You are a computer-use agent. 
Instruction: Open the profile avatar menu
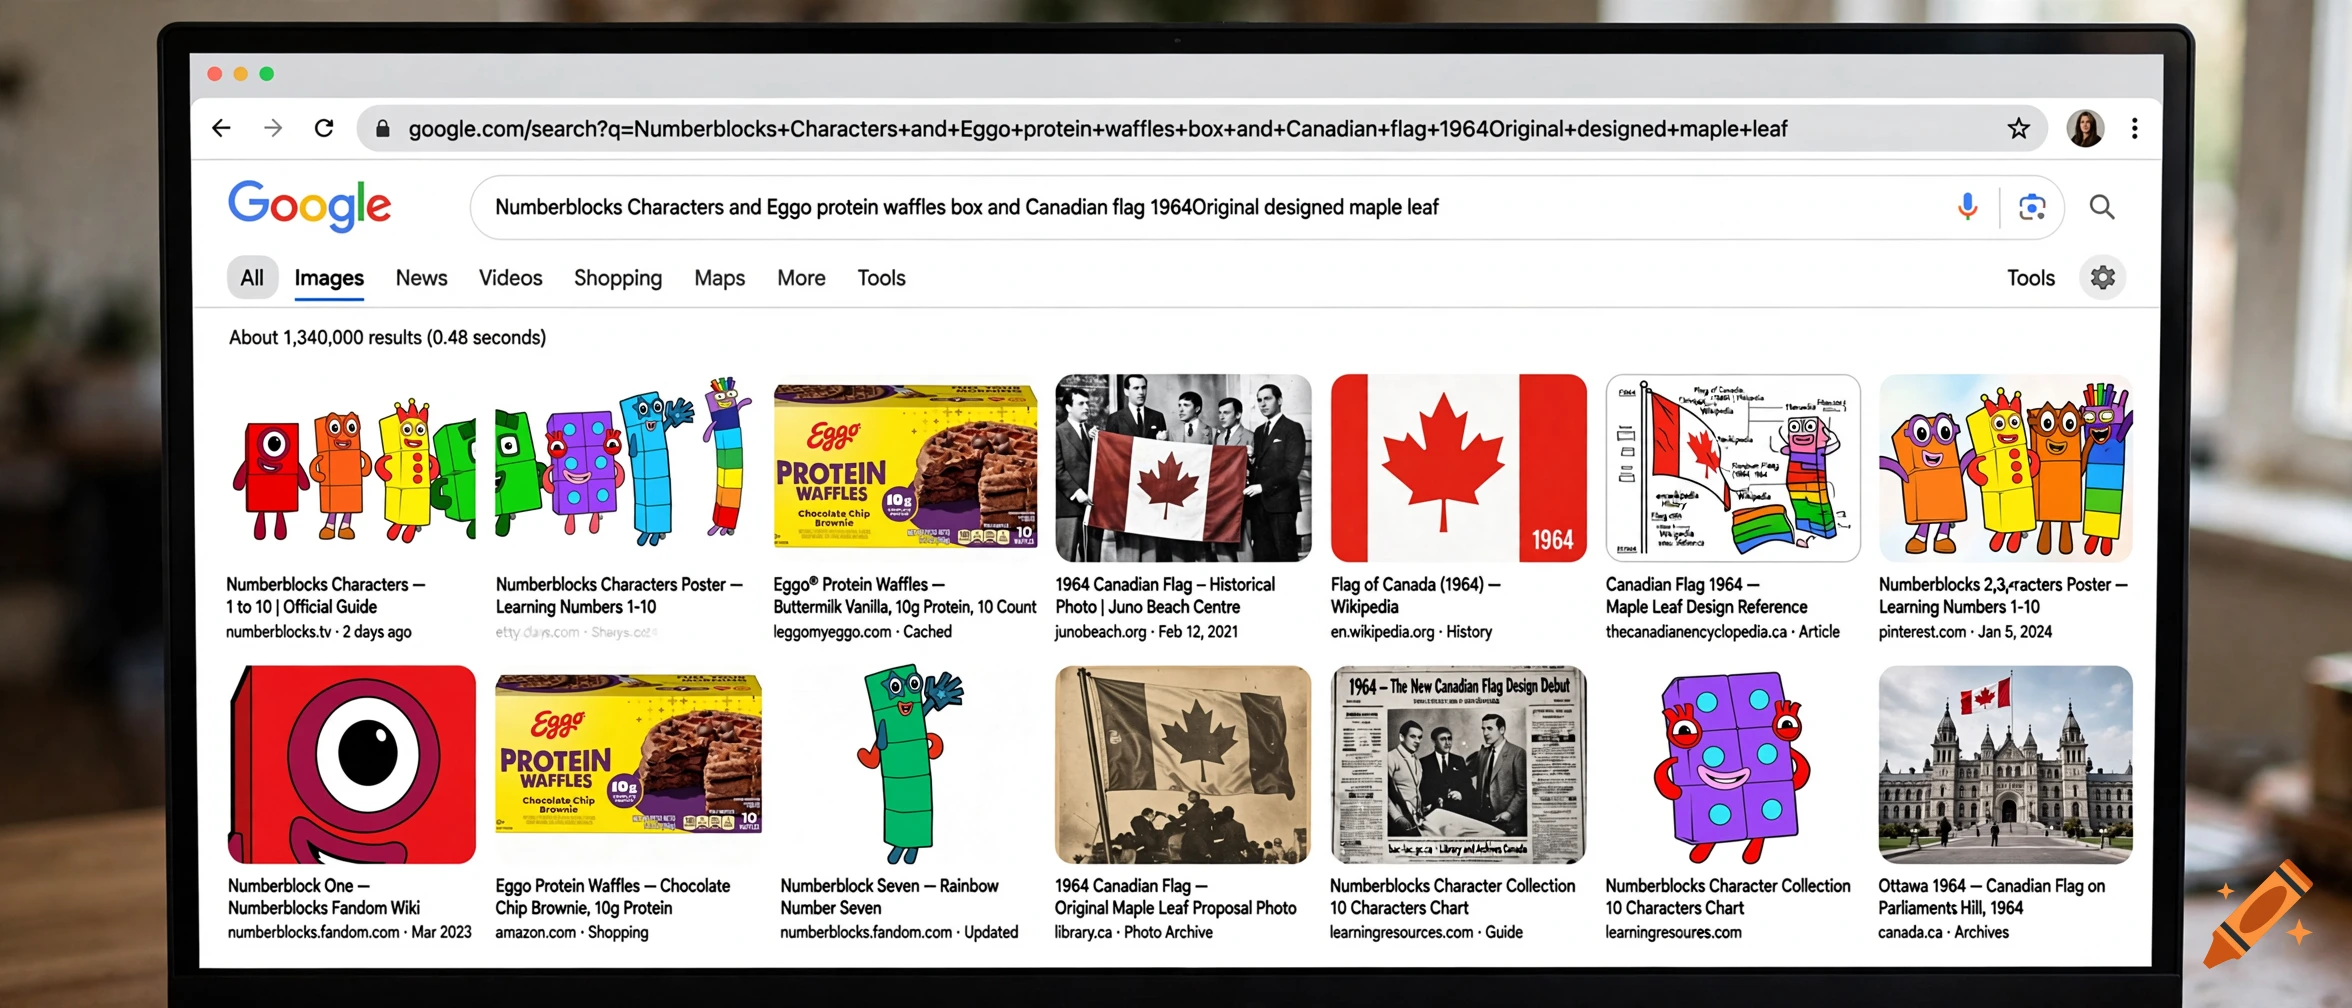coord(2085,128)
